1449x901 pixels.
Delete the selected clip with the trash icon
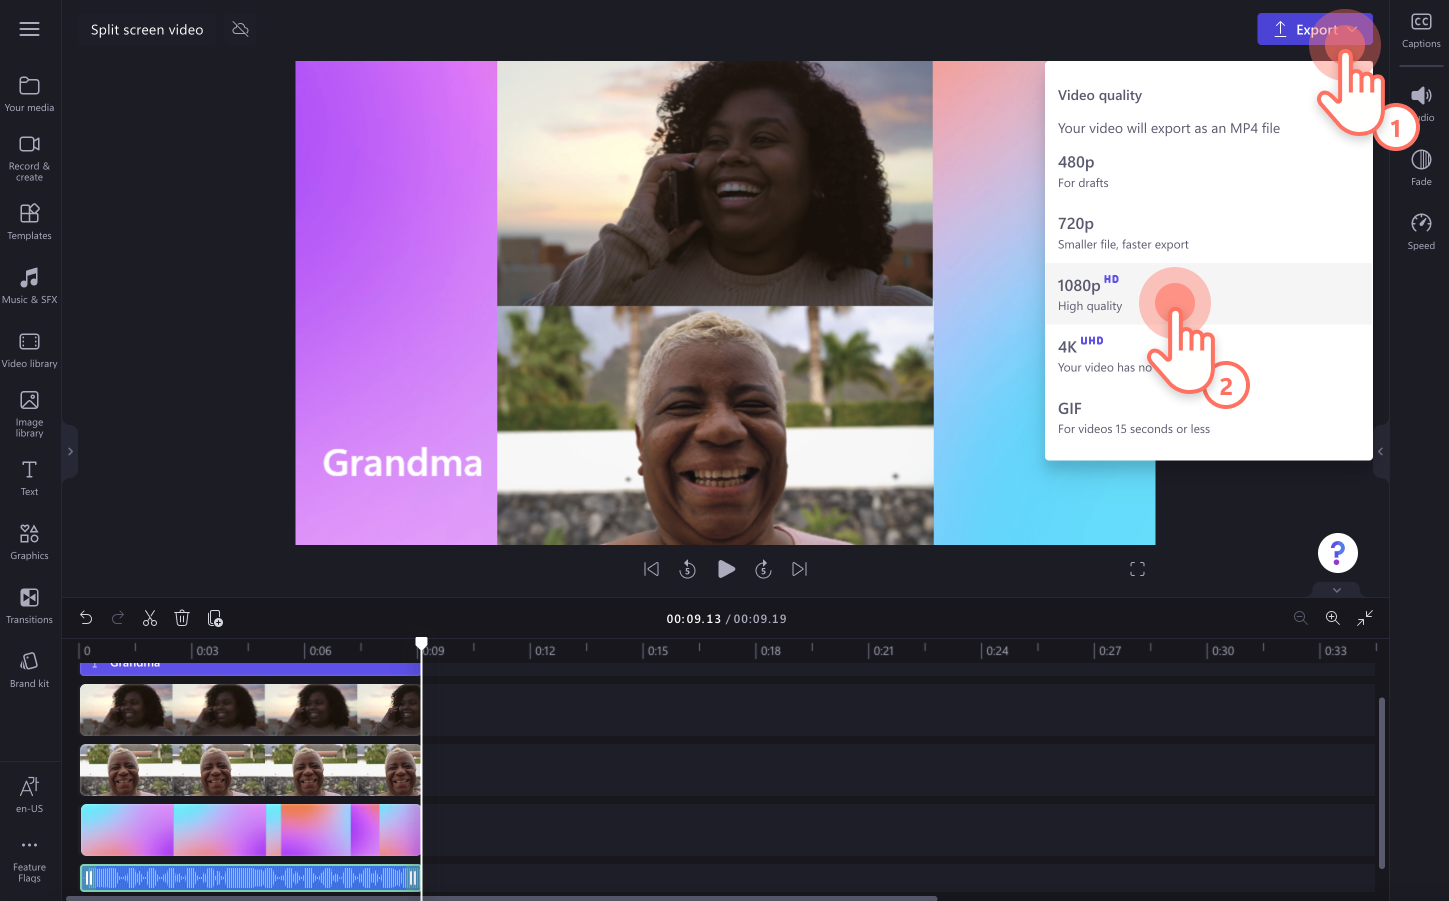click(181, 618)
